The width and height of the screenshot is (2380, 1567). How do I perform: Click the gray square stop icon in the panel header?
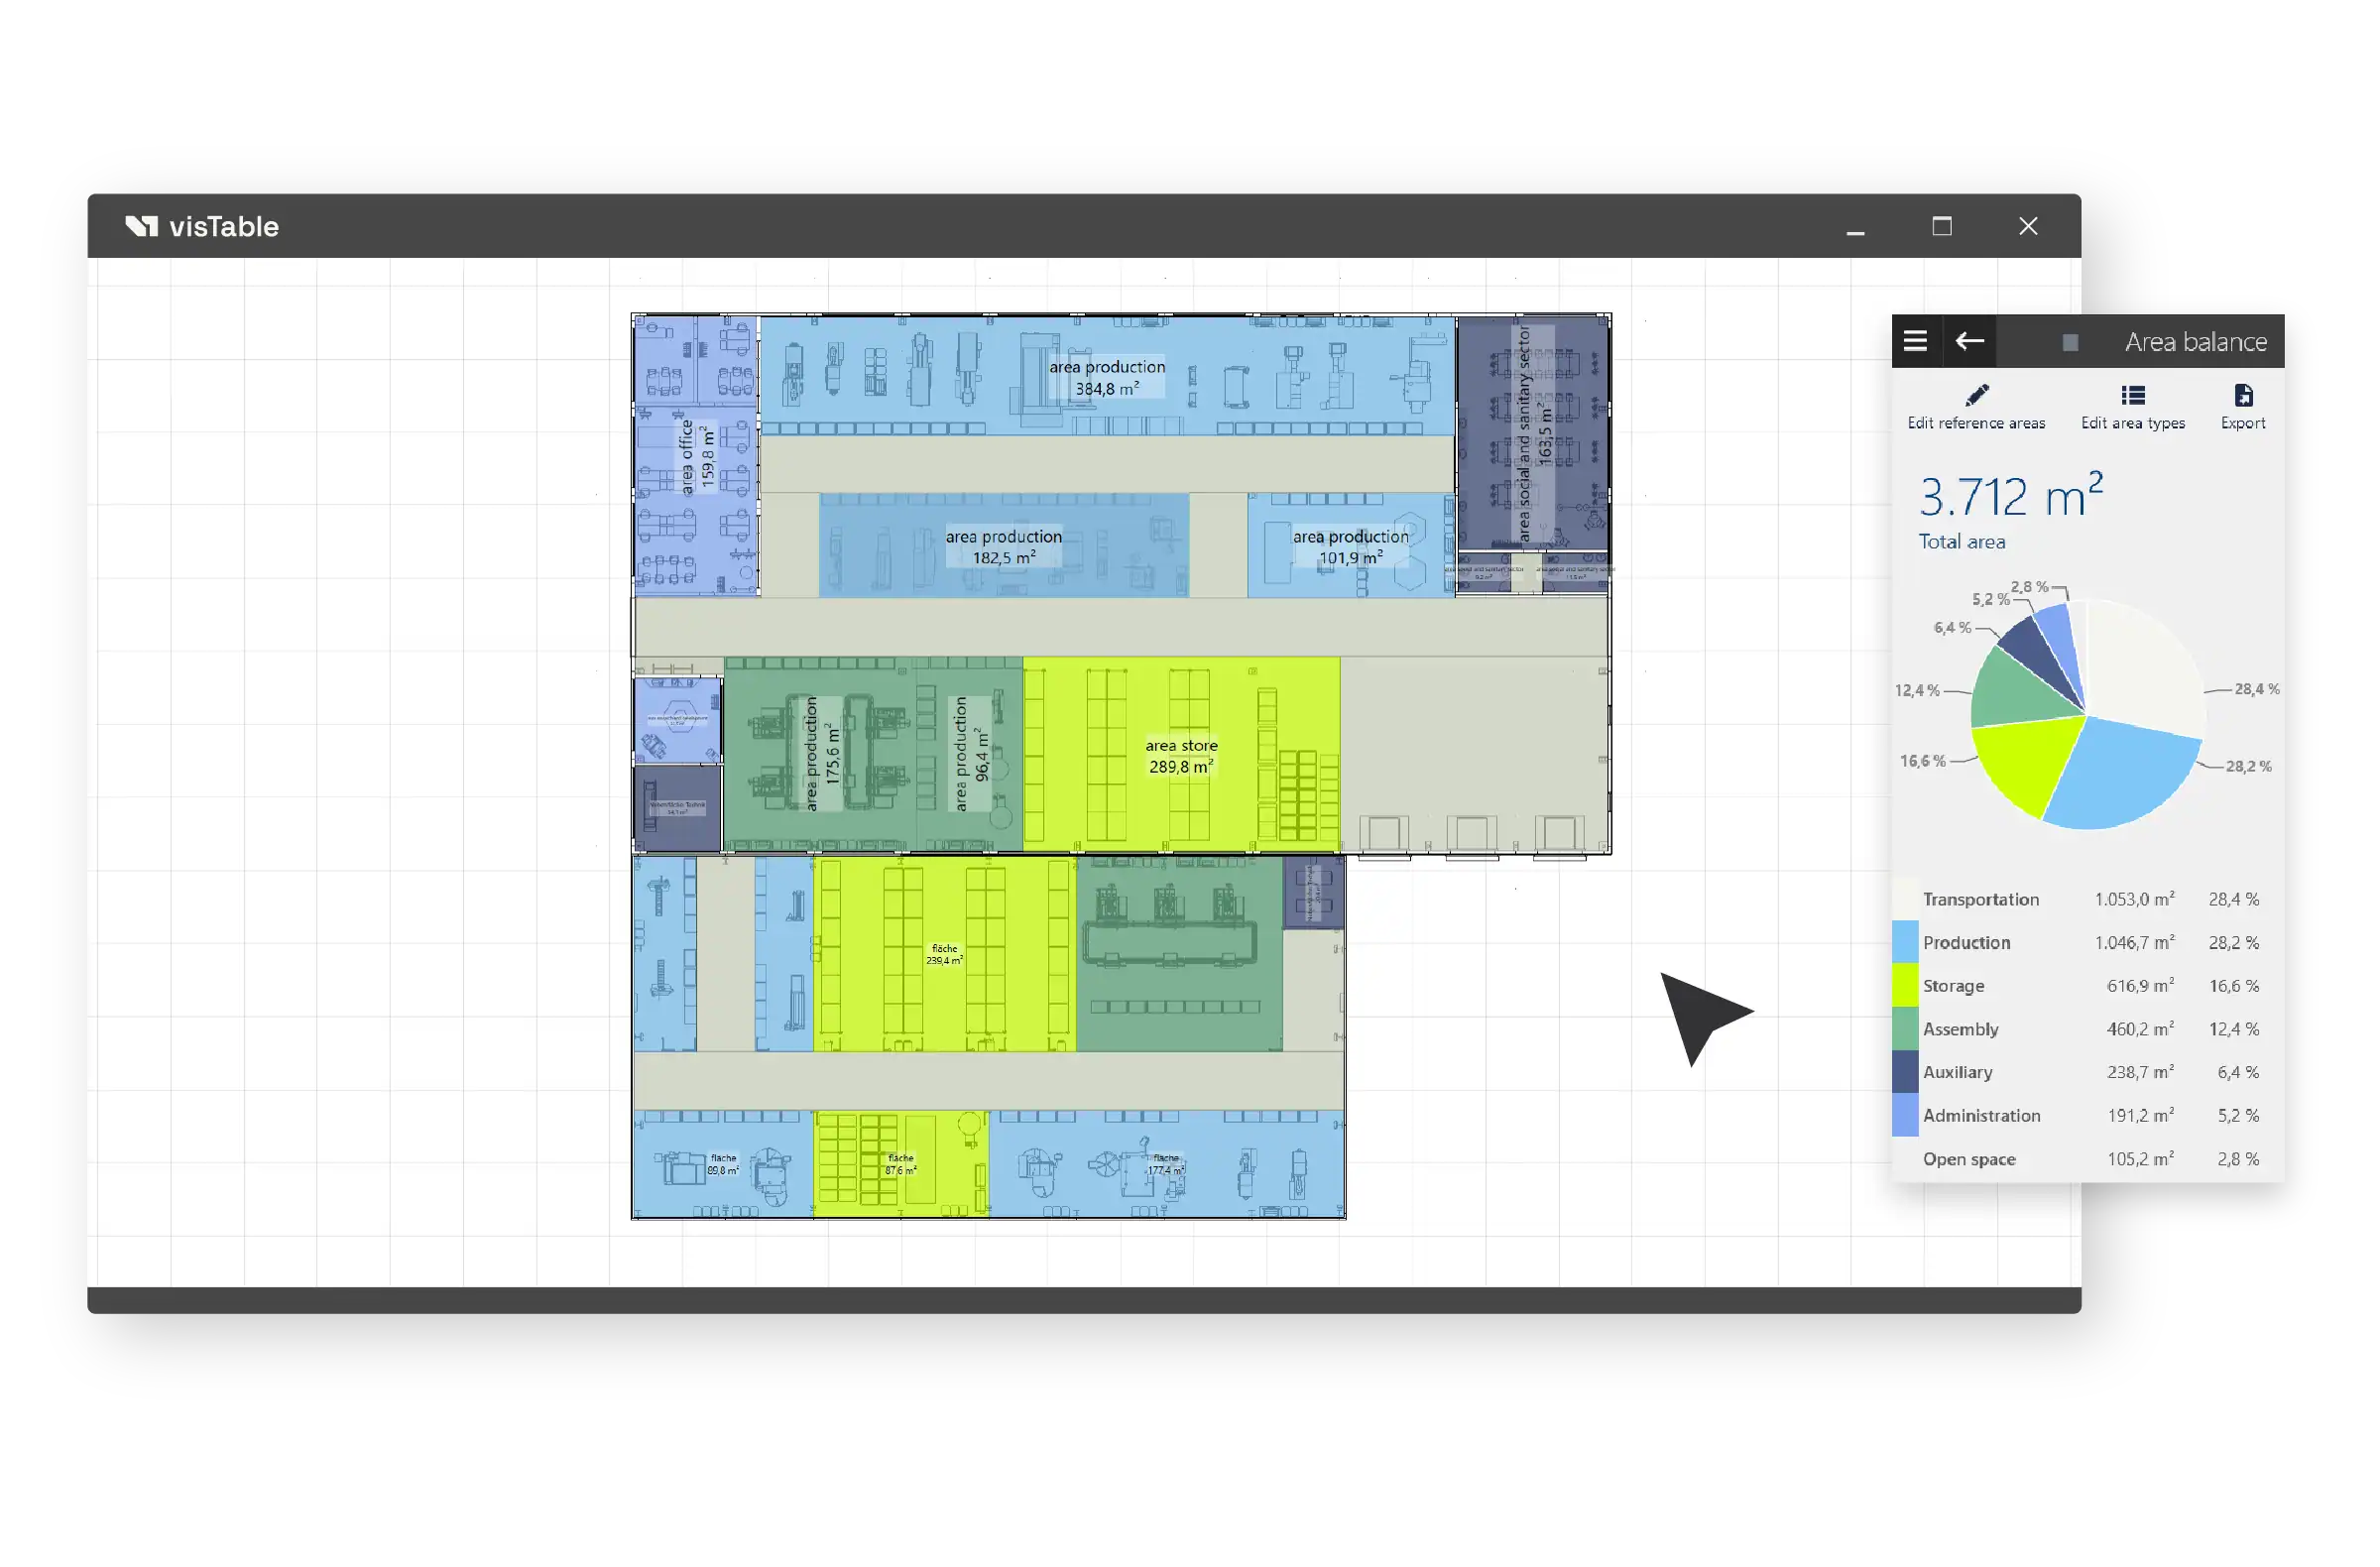(x=2069, y=343)
